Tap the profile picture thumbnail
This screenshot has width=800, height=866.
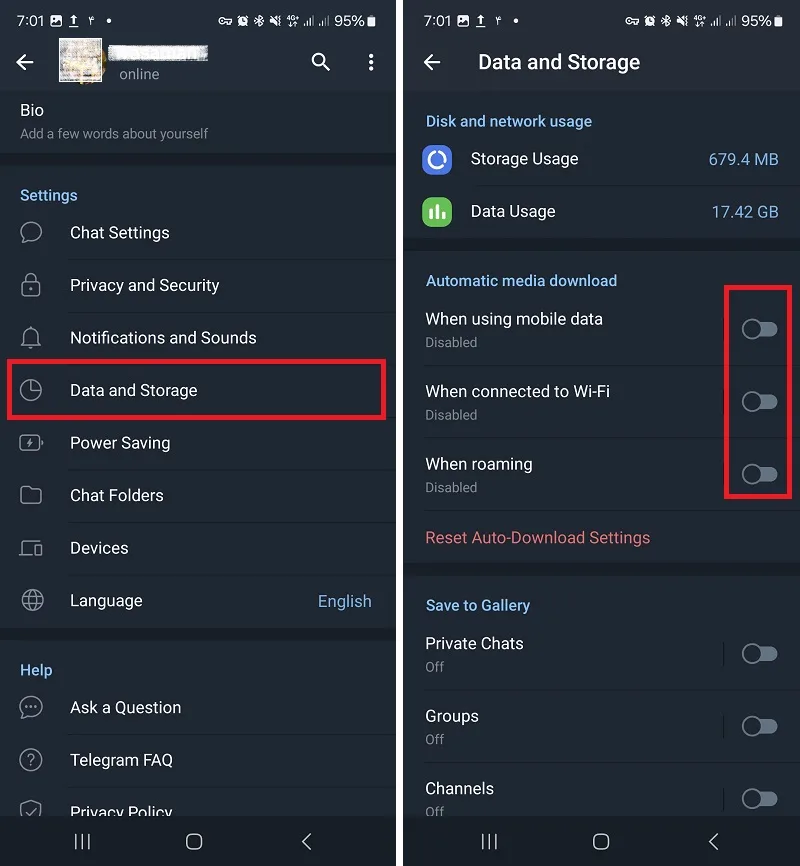[81, 60]
